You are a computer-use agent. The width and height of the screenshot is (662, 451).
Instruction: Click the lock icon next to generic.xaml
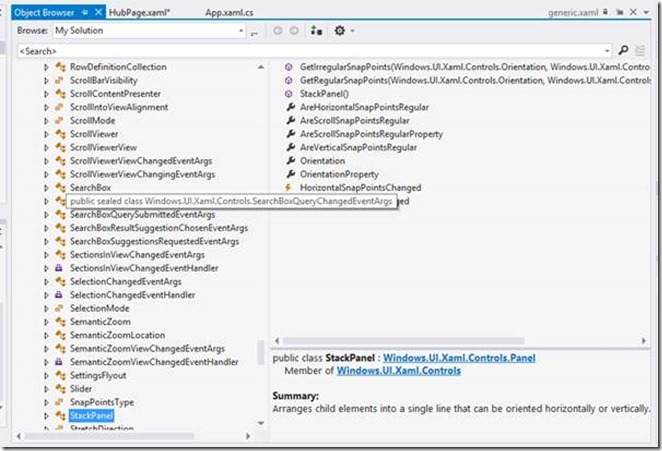605,12
